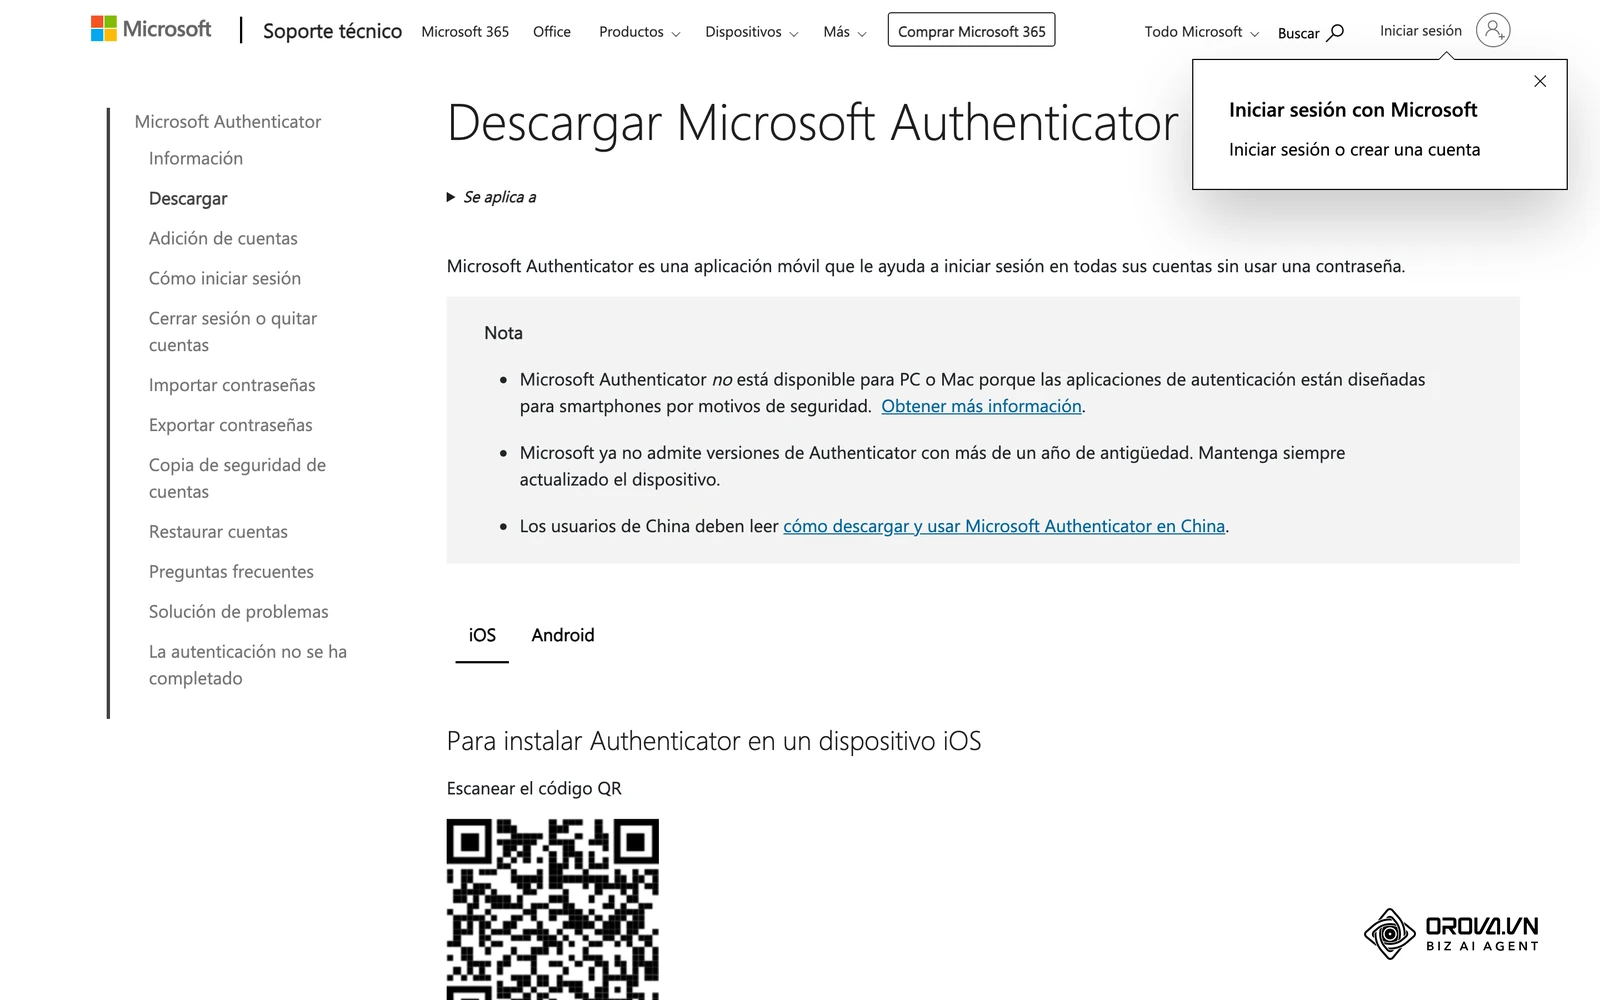Open Importar contraseñas sidebar item
This screenshot has height=1000, width=1600.
click(x=232, y=385)
